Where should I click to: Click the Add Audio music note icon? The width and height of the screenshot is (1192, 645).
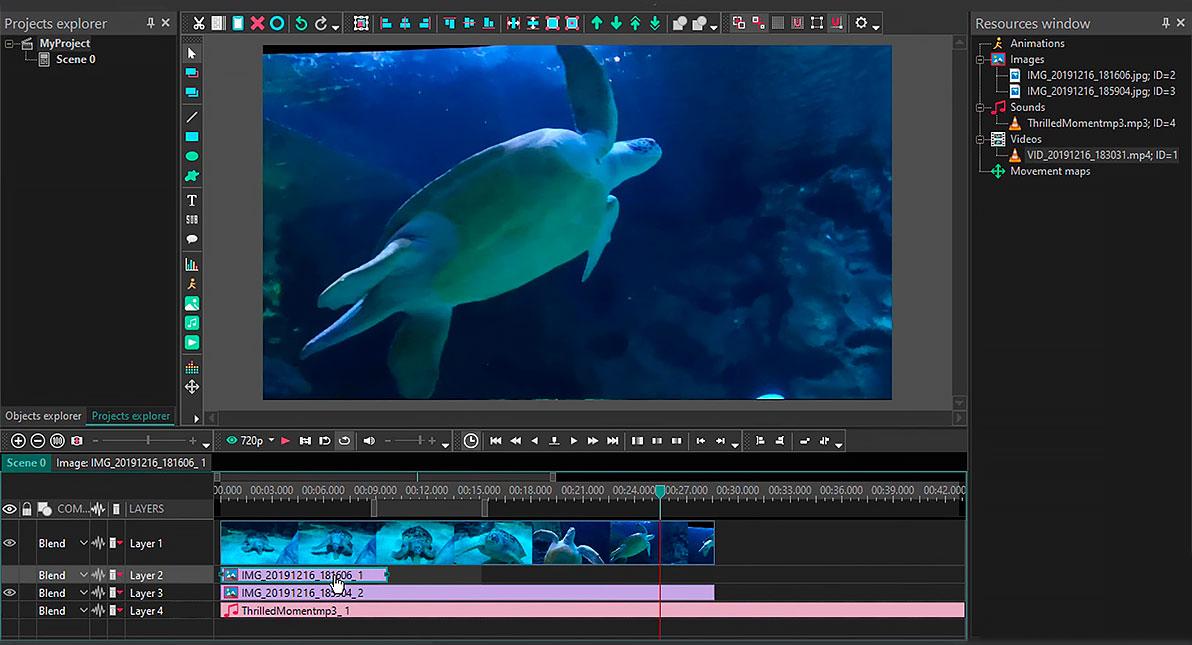click(192, 323)
